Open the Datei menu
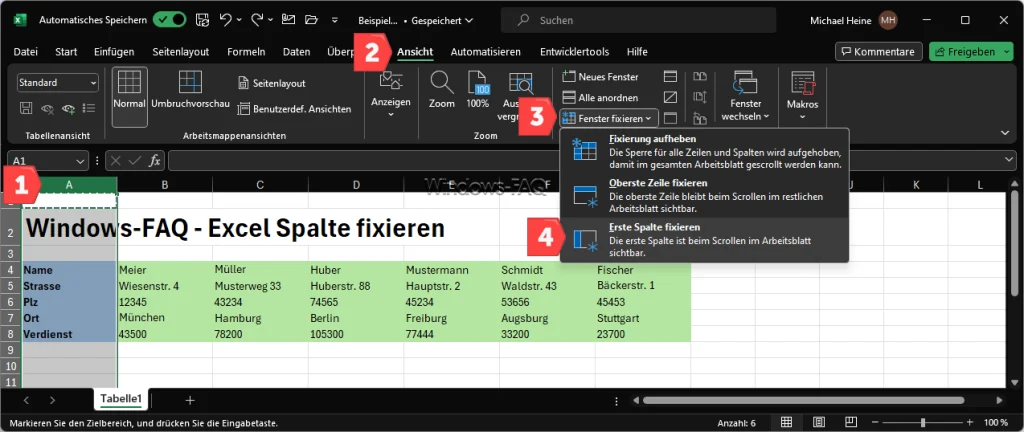Screen dimensions: 1024x432 (25, 52)
